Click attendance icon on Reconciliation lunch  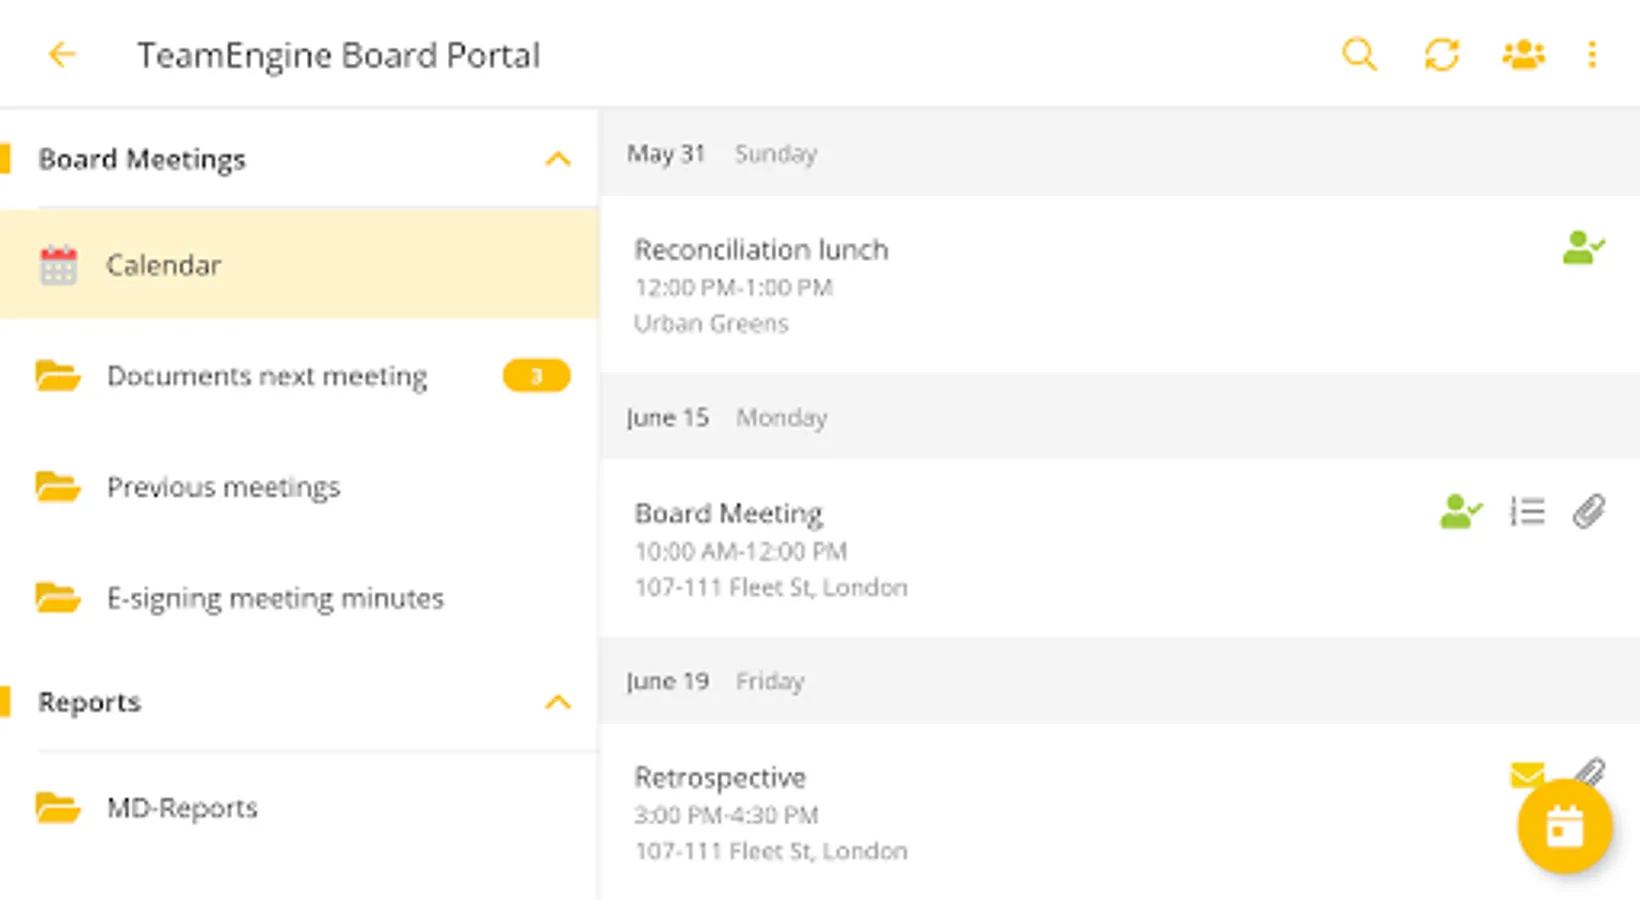1583,247
